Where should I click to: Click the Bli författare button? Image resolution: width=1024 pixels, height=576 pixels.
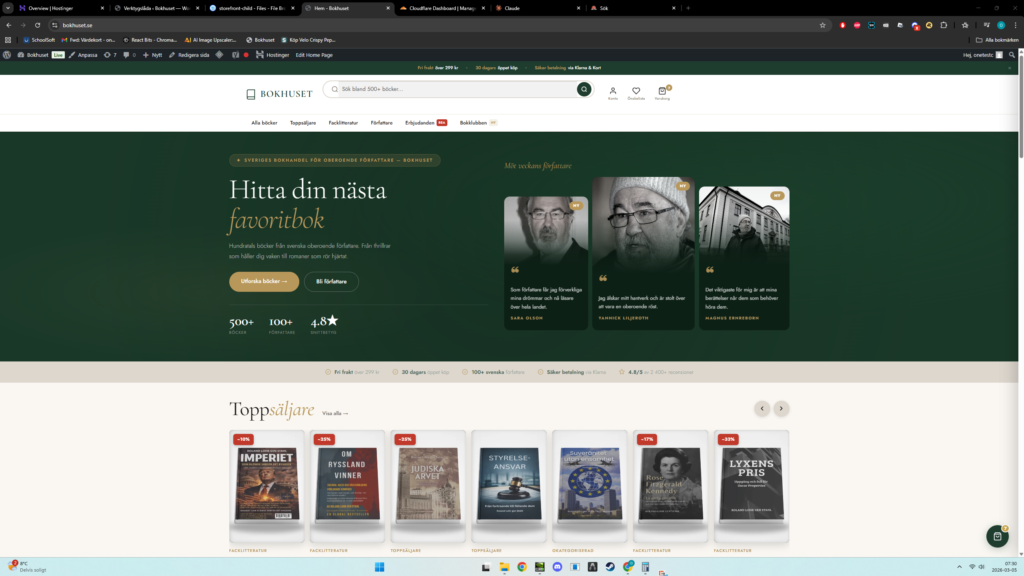(x=331, y=281)
